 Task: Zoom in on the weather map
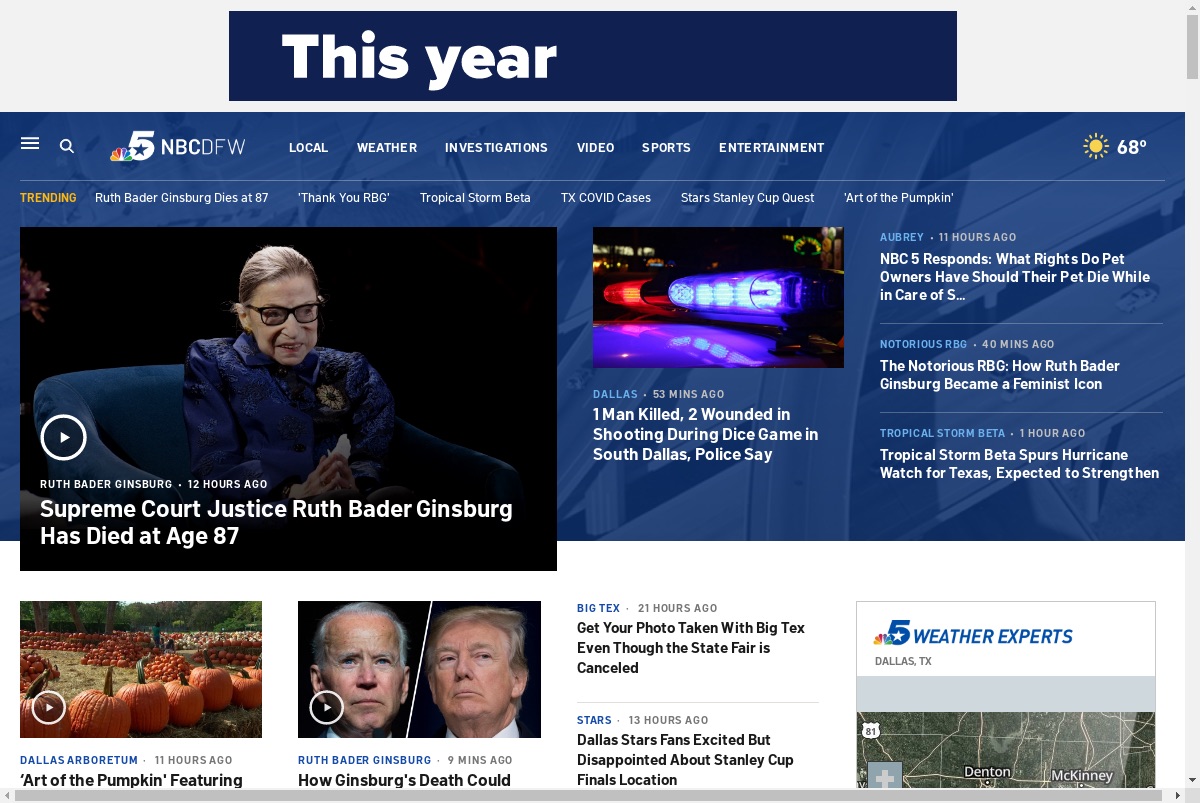(885, 777)
